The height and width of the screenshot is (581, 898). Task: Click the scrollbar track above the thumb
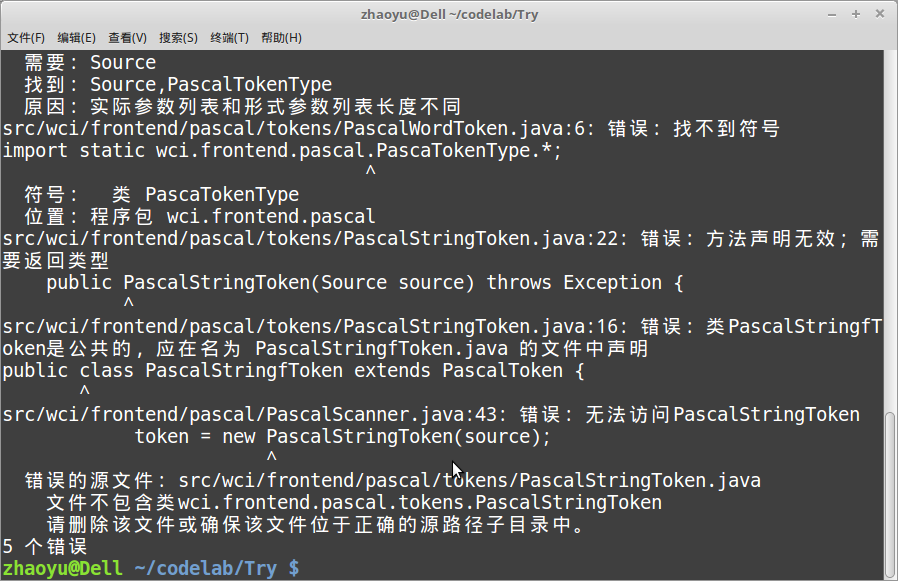tap(889, 229)
